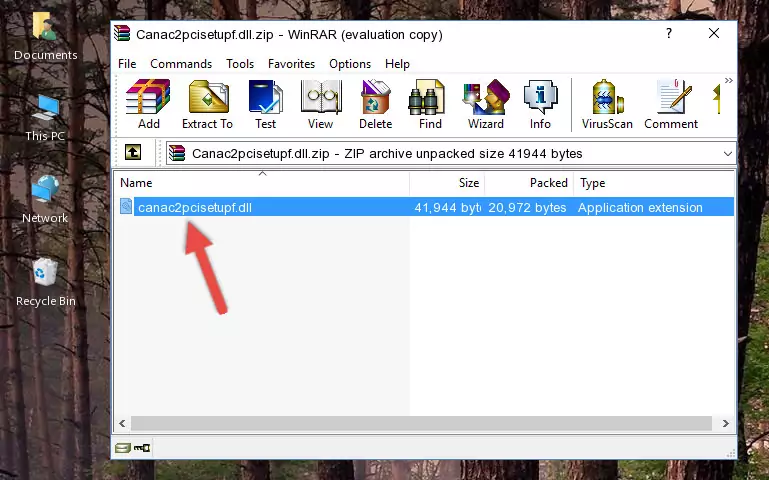The height and width of the screenshot is (480, 769).
Task: Run the Test archive tool
Action: [x=265, y=104]
